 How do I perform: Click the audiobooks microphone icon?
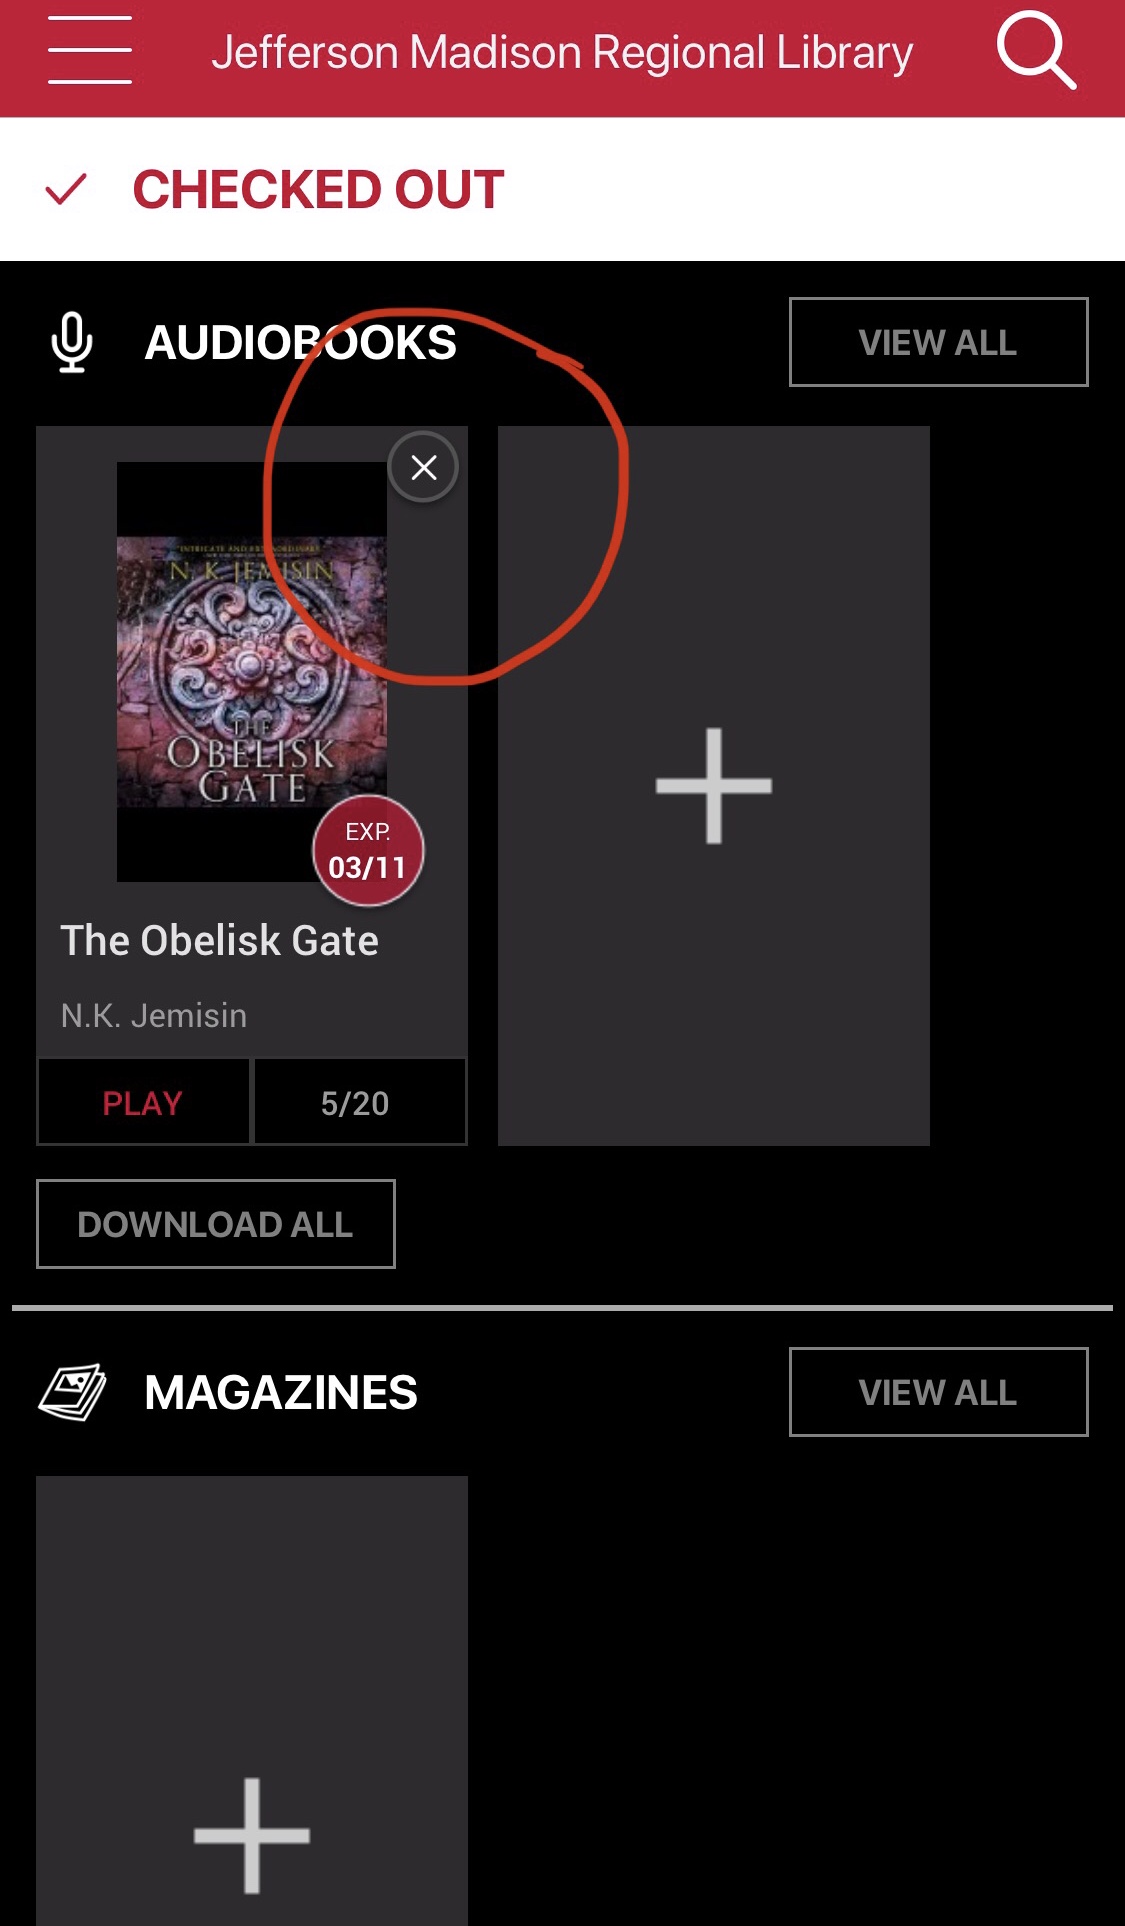[x=72, y=342]
